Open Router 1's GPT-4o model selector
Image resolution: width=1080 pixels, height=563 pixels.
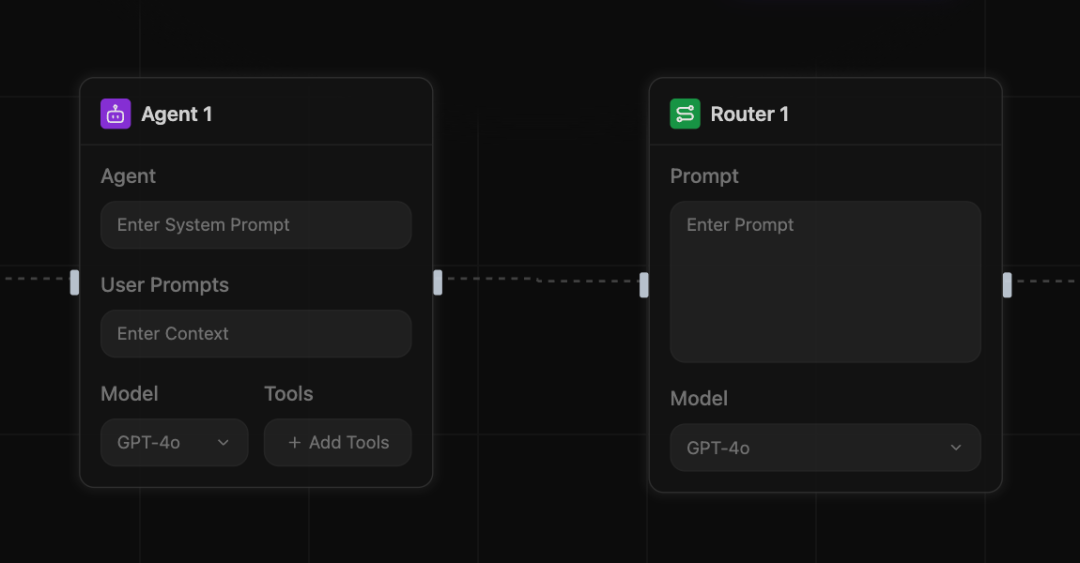(x=825, y=448)
